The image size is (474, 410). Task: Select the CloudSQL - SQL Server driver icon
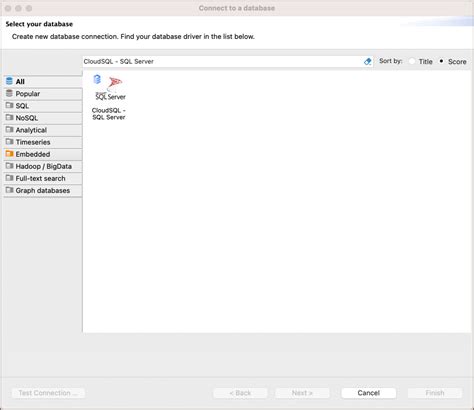point(109,88)
